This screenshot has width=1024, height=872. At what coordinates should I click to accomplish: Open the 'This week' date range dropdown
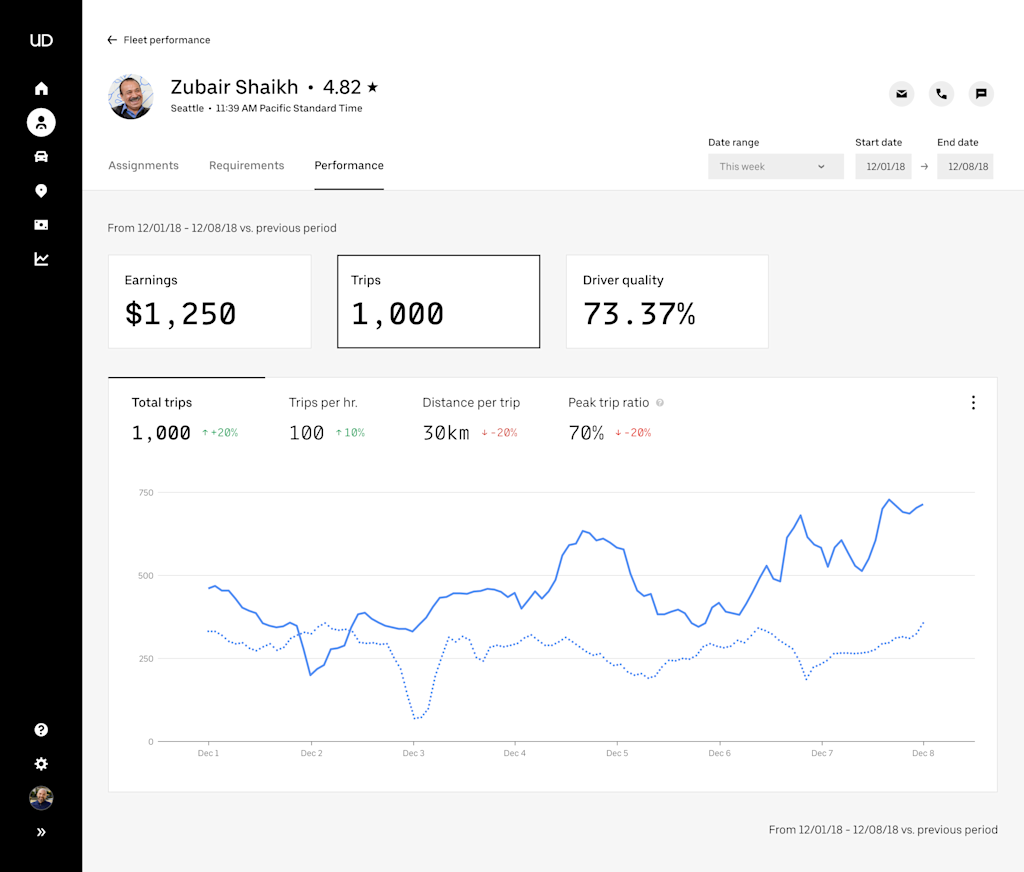tap(776, 166)
